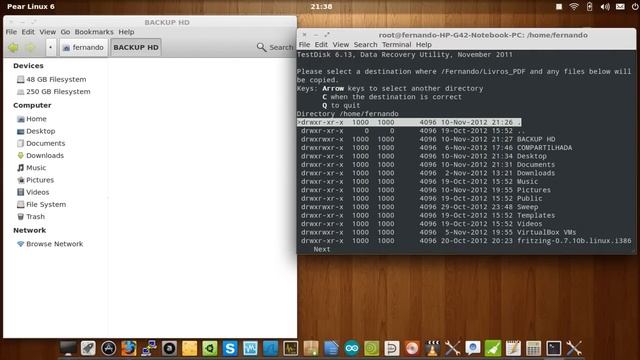This screenshot has width=640, height=360.
Task: Open File System in the sidebar
Action: tap(41, 204)
